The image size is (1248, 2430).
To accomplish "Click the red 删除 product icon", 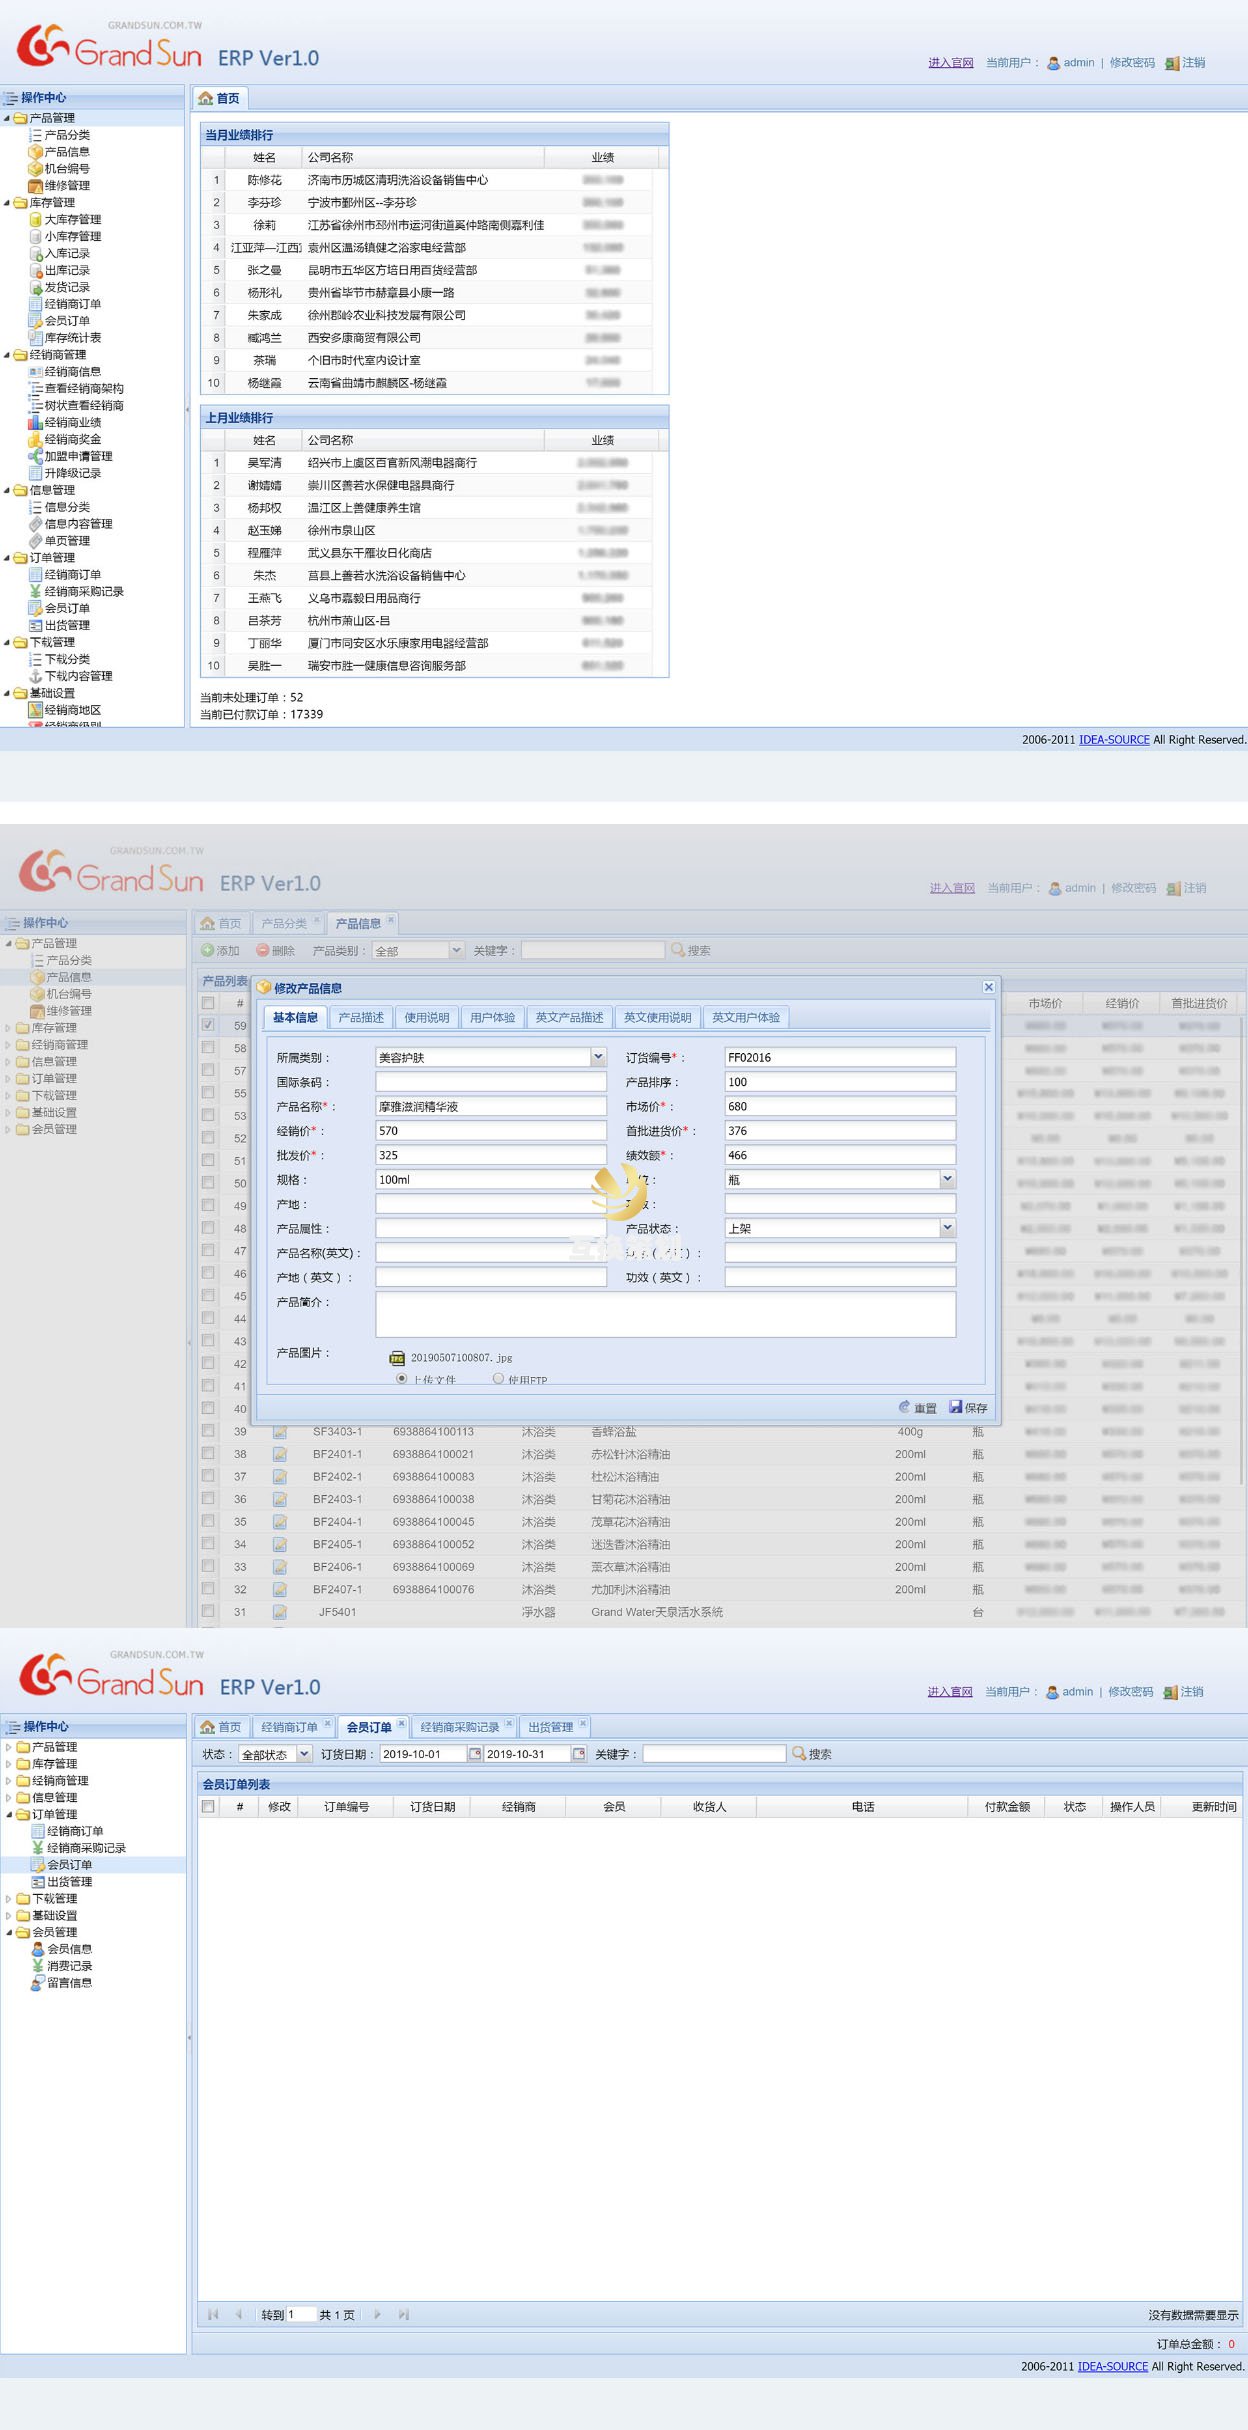I will click(263, 950).
